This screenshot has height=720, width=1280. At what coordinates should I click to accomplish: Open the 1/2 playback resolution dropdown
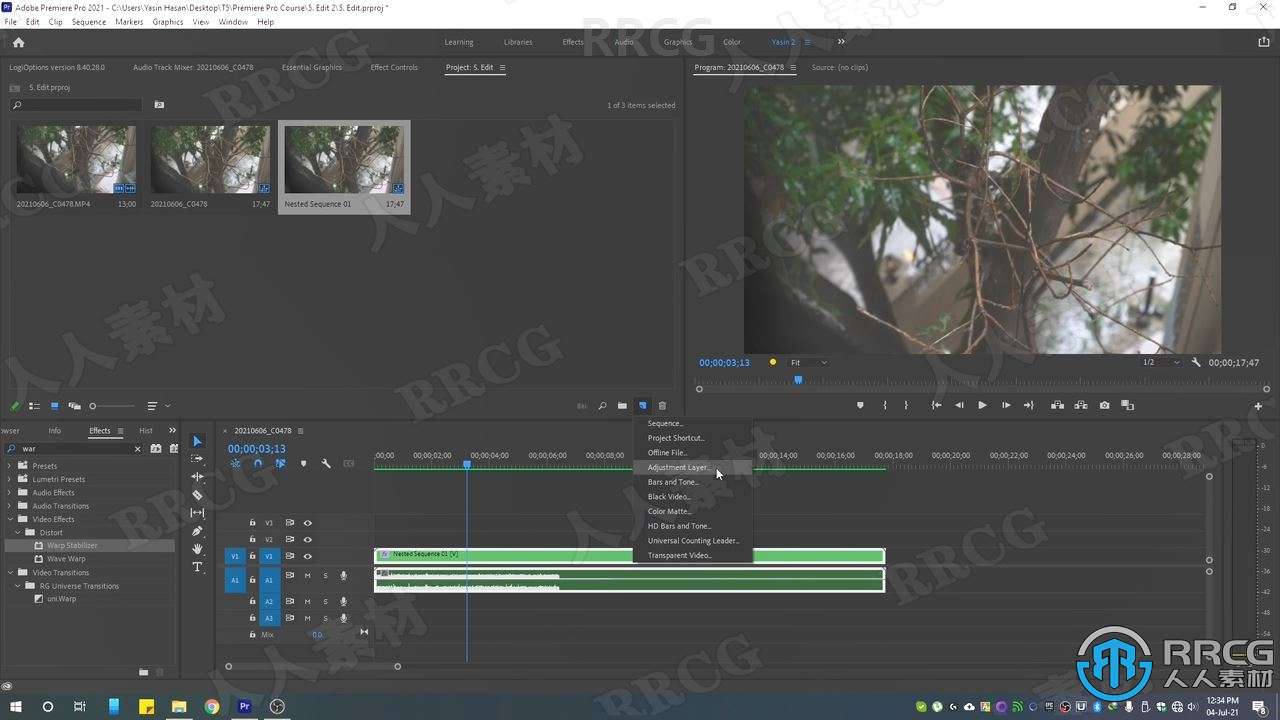(x=1162, y=362)
